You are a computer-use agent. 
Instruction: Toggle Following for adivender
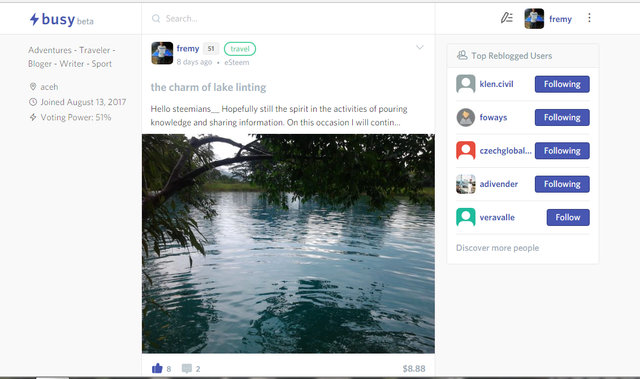tap(562, 184)
